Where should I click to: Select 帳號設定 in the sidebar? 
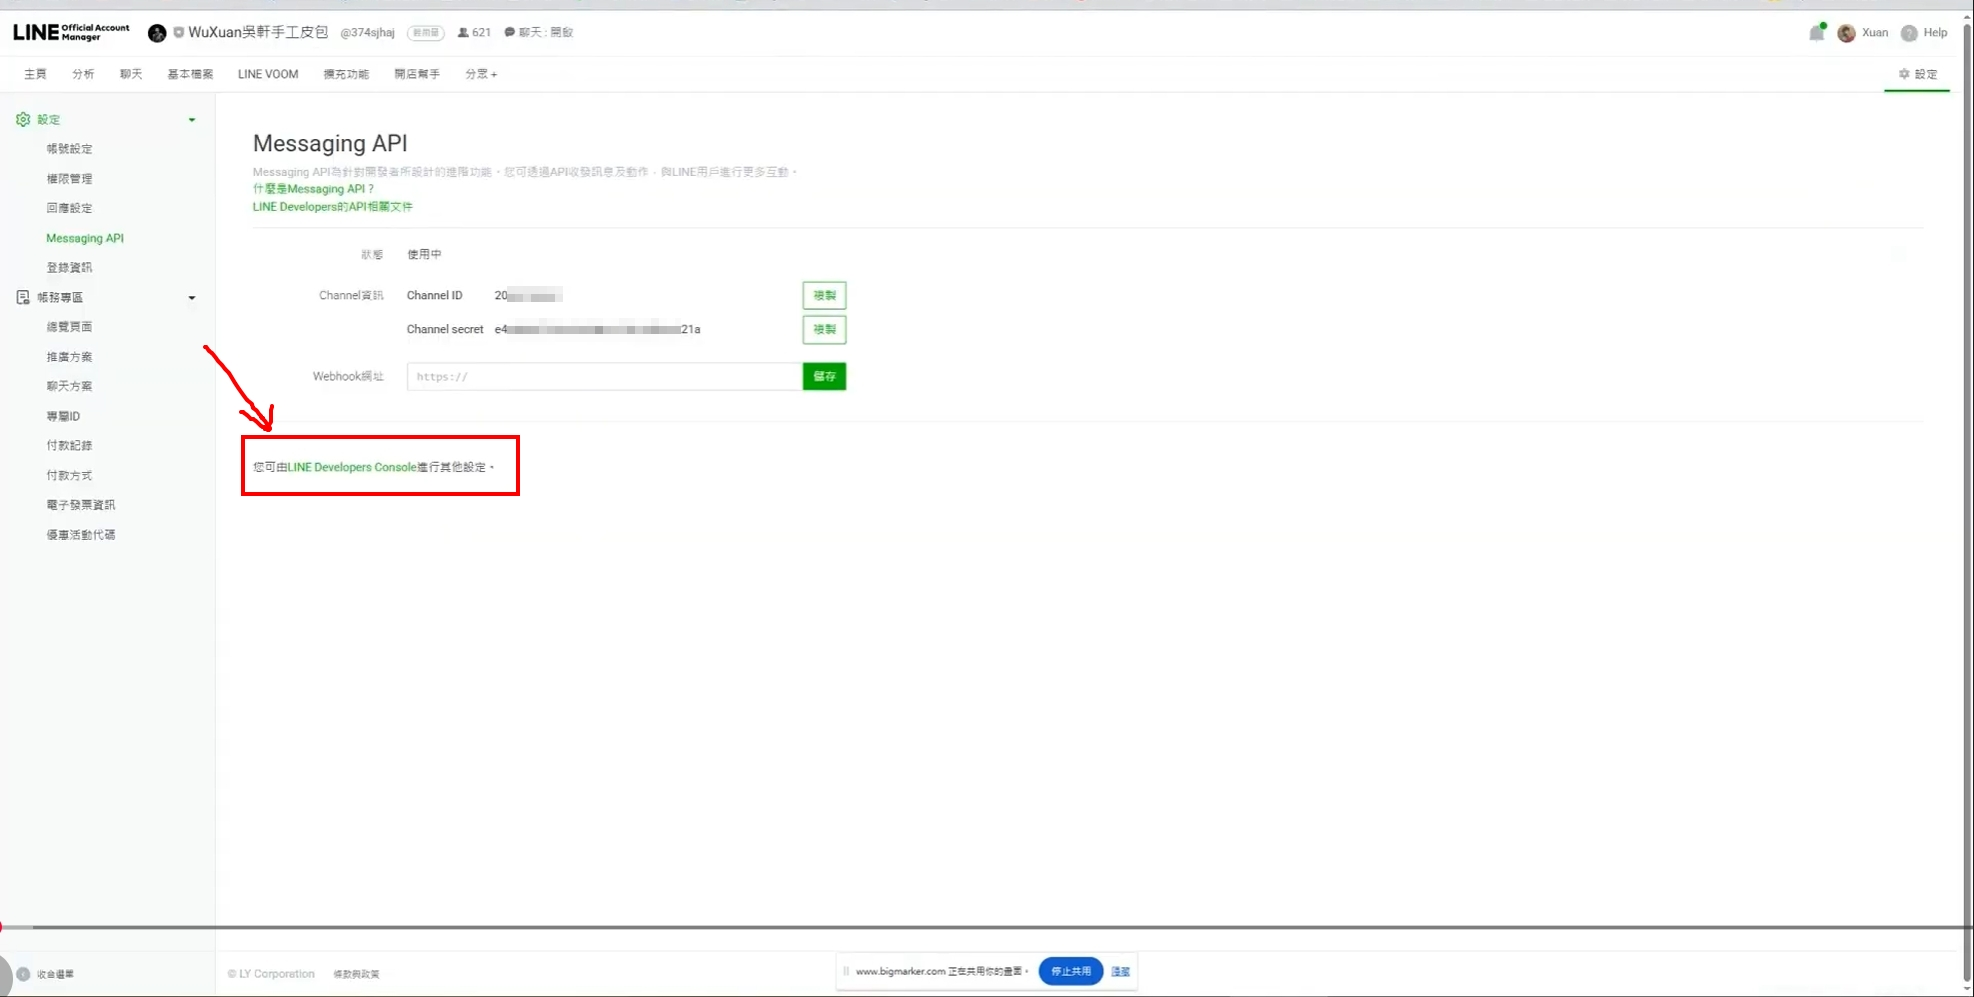point(69,149)
